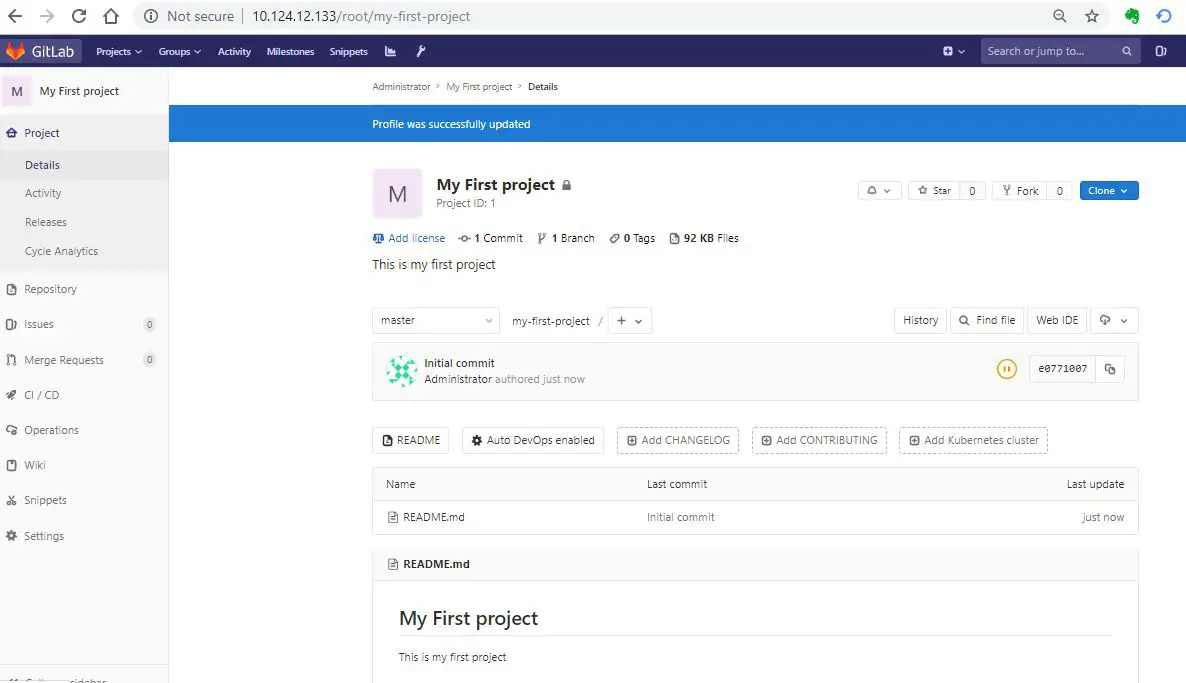Open the notification bell control

879,190
